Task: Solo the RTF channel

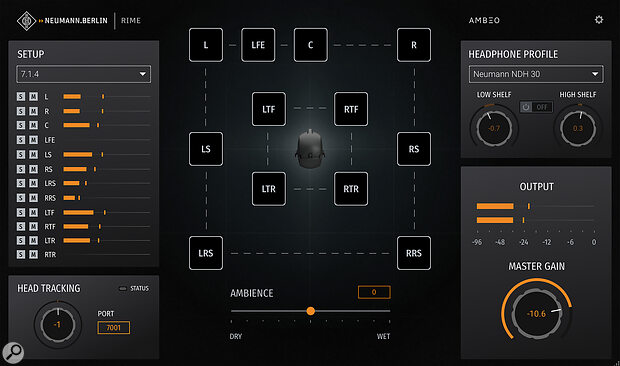Action: [21, 226]
